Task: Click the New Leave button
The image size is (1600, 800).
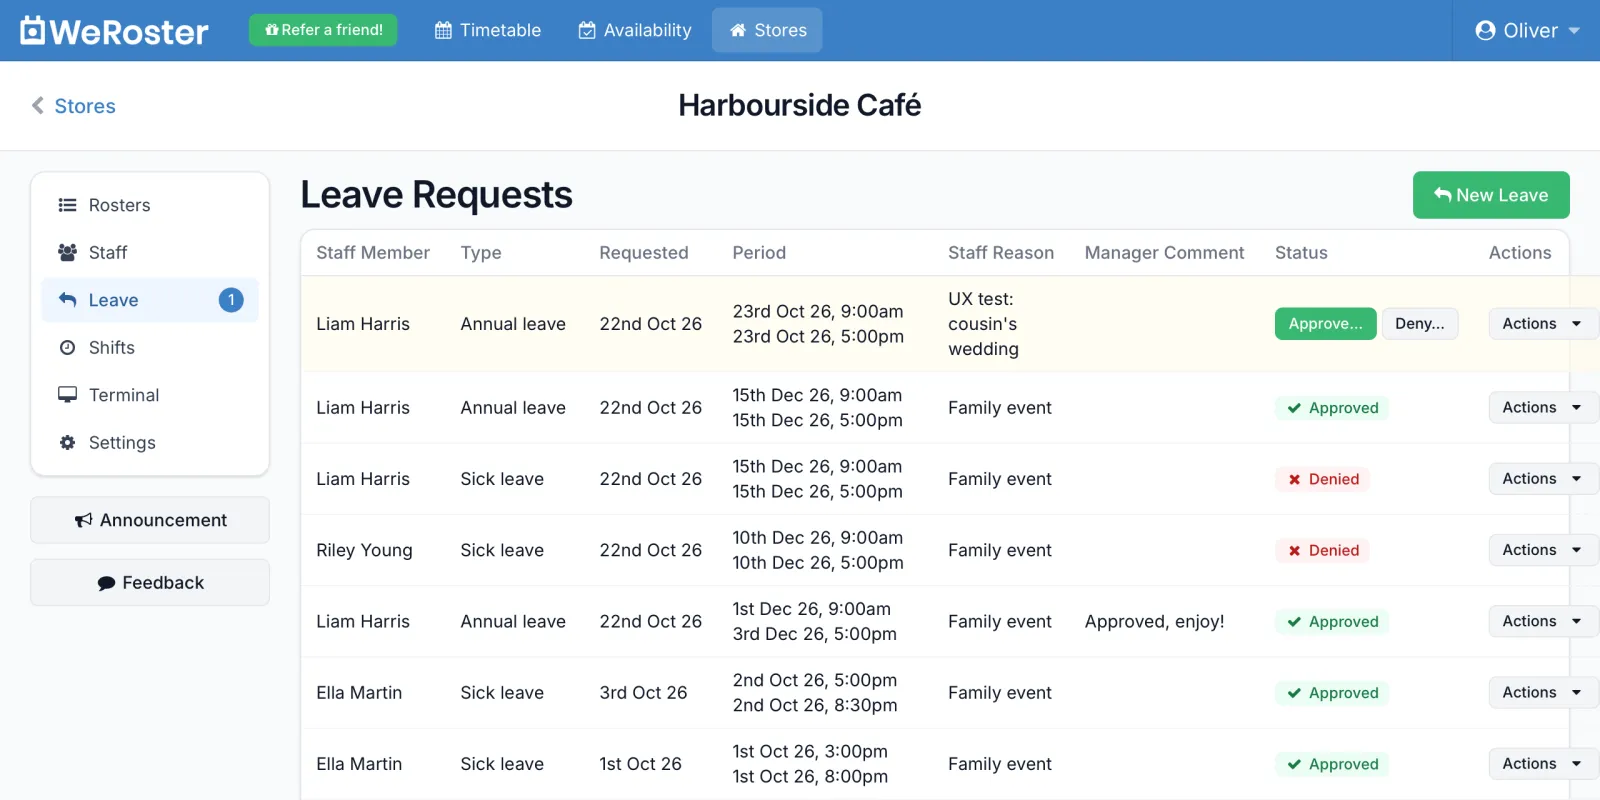Action: click(x=1491, y=195)
